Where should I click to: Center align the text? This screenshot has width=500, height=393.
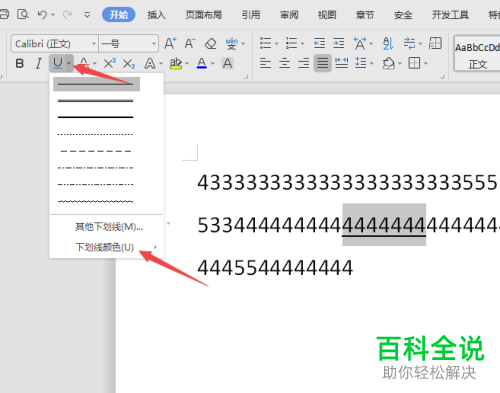click(x=284, y=63)
